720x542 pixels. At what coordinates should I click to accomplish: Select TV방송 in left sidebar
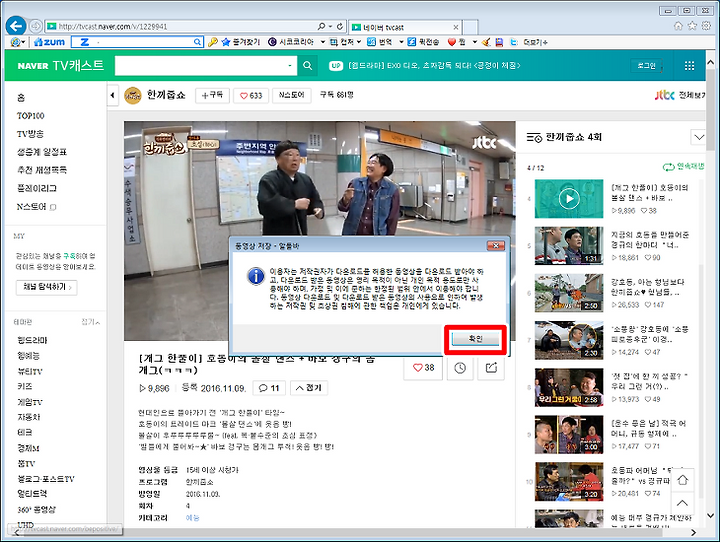tap(30, 134)
